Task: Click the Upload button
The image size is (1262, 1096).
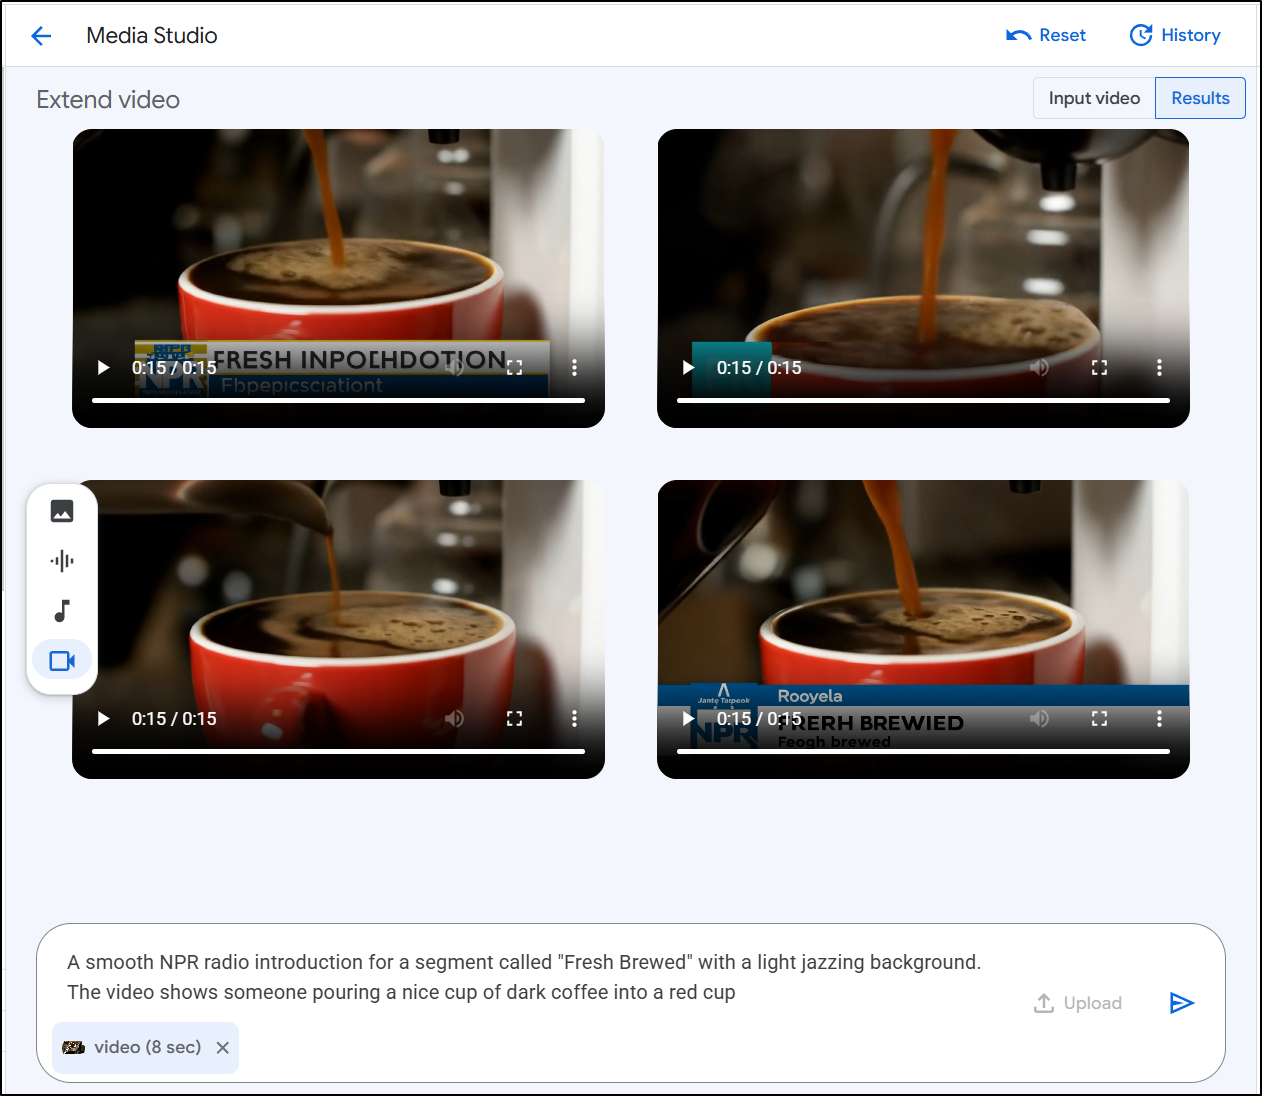Action: coord(1077,1003)
